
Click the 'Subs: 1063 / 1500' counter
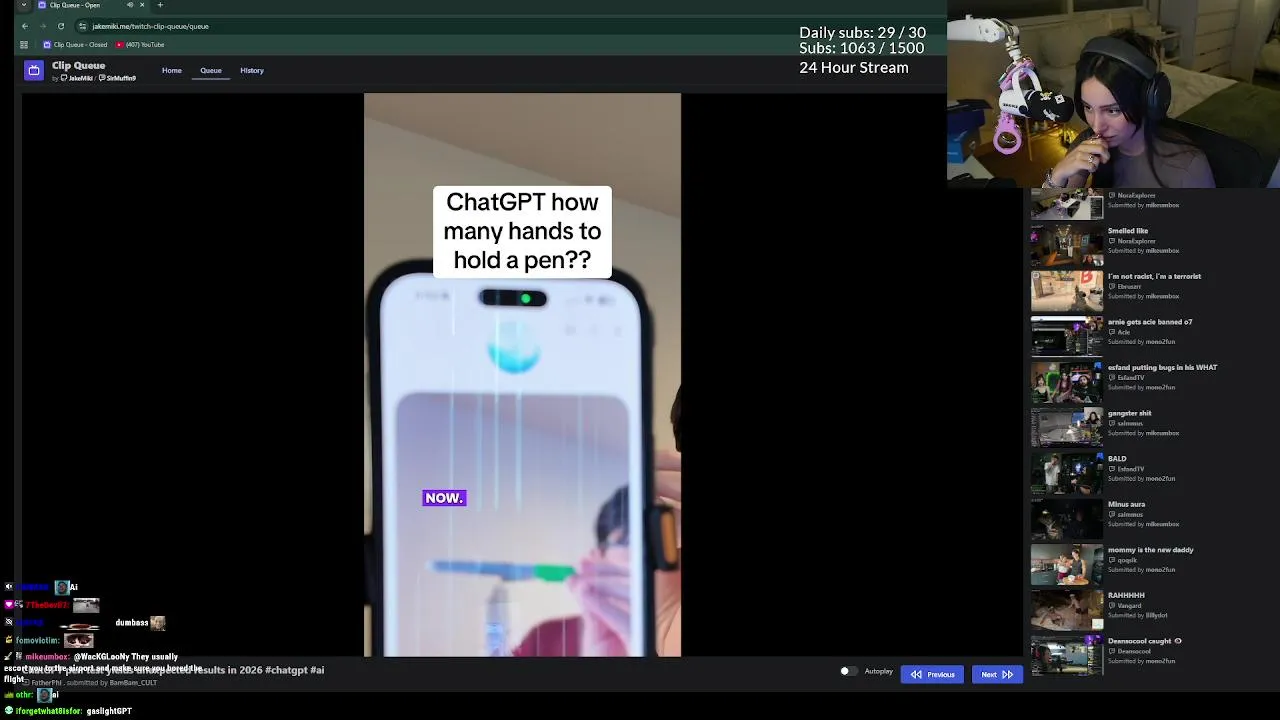coord(862,48)
